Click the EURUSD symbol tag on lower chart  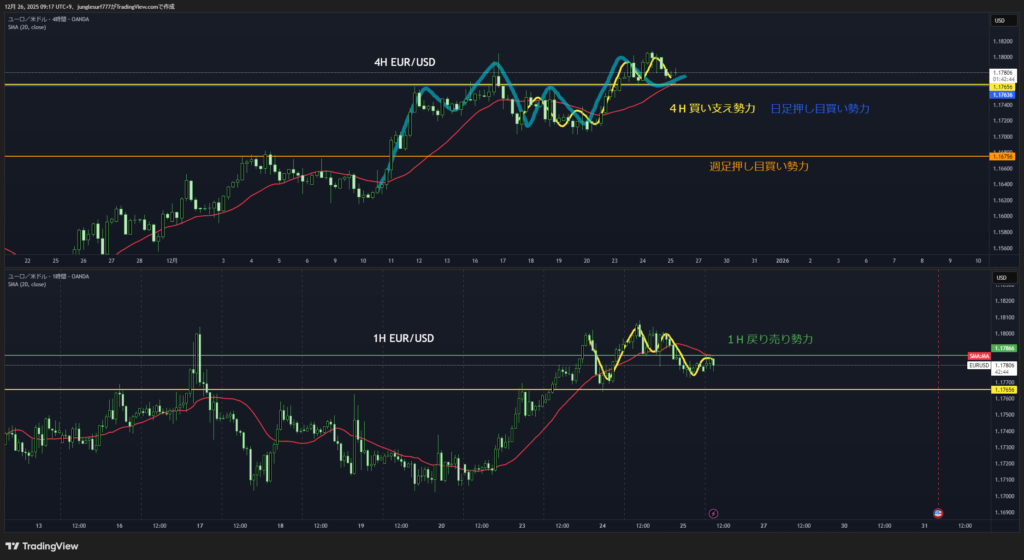(x=978, y=365)
